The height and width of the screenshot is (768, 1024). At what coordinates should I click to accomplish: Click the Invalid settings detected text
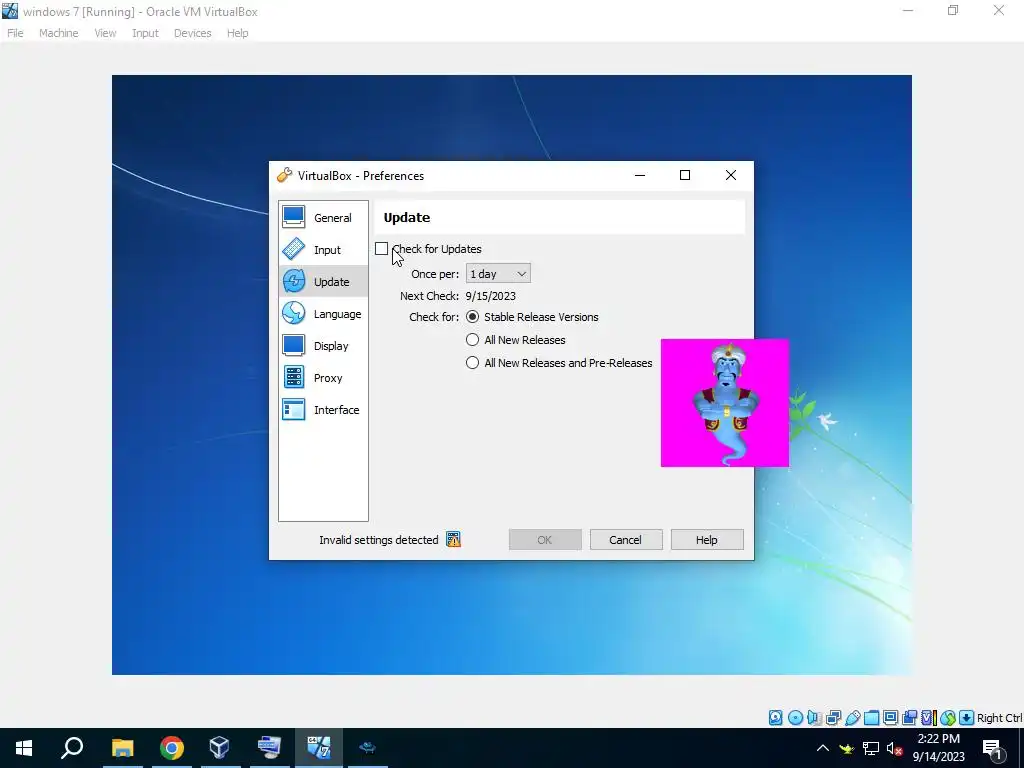click(379, 539)
